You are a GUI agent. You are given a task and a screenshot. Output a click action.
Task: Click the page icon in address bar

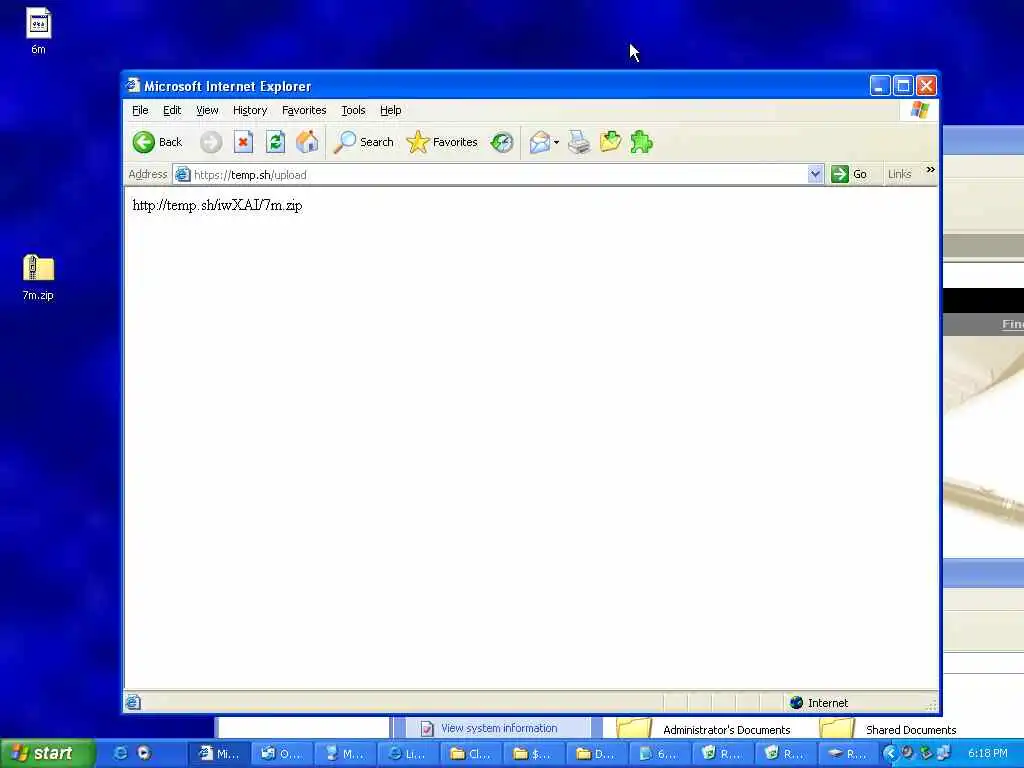click(x=182, y=174)
